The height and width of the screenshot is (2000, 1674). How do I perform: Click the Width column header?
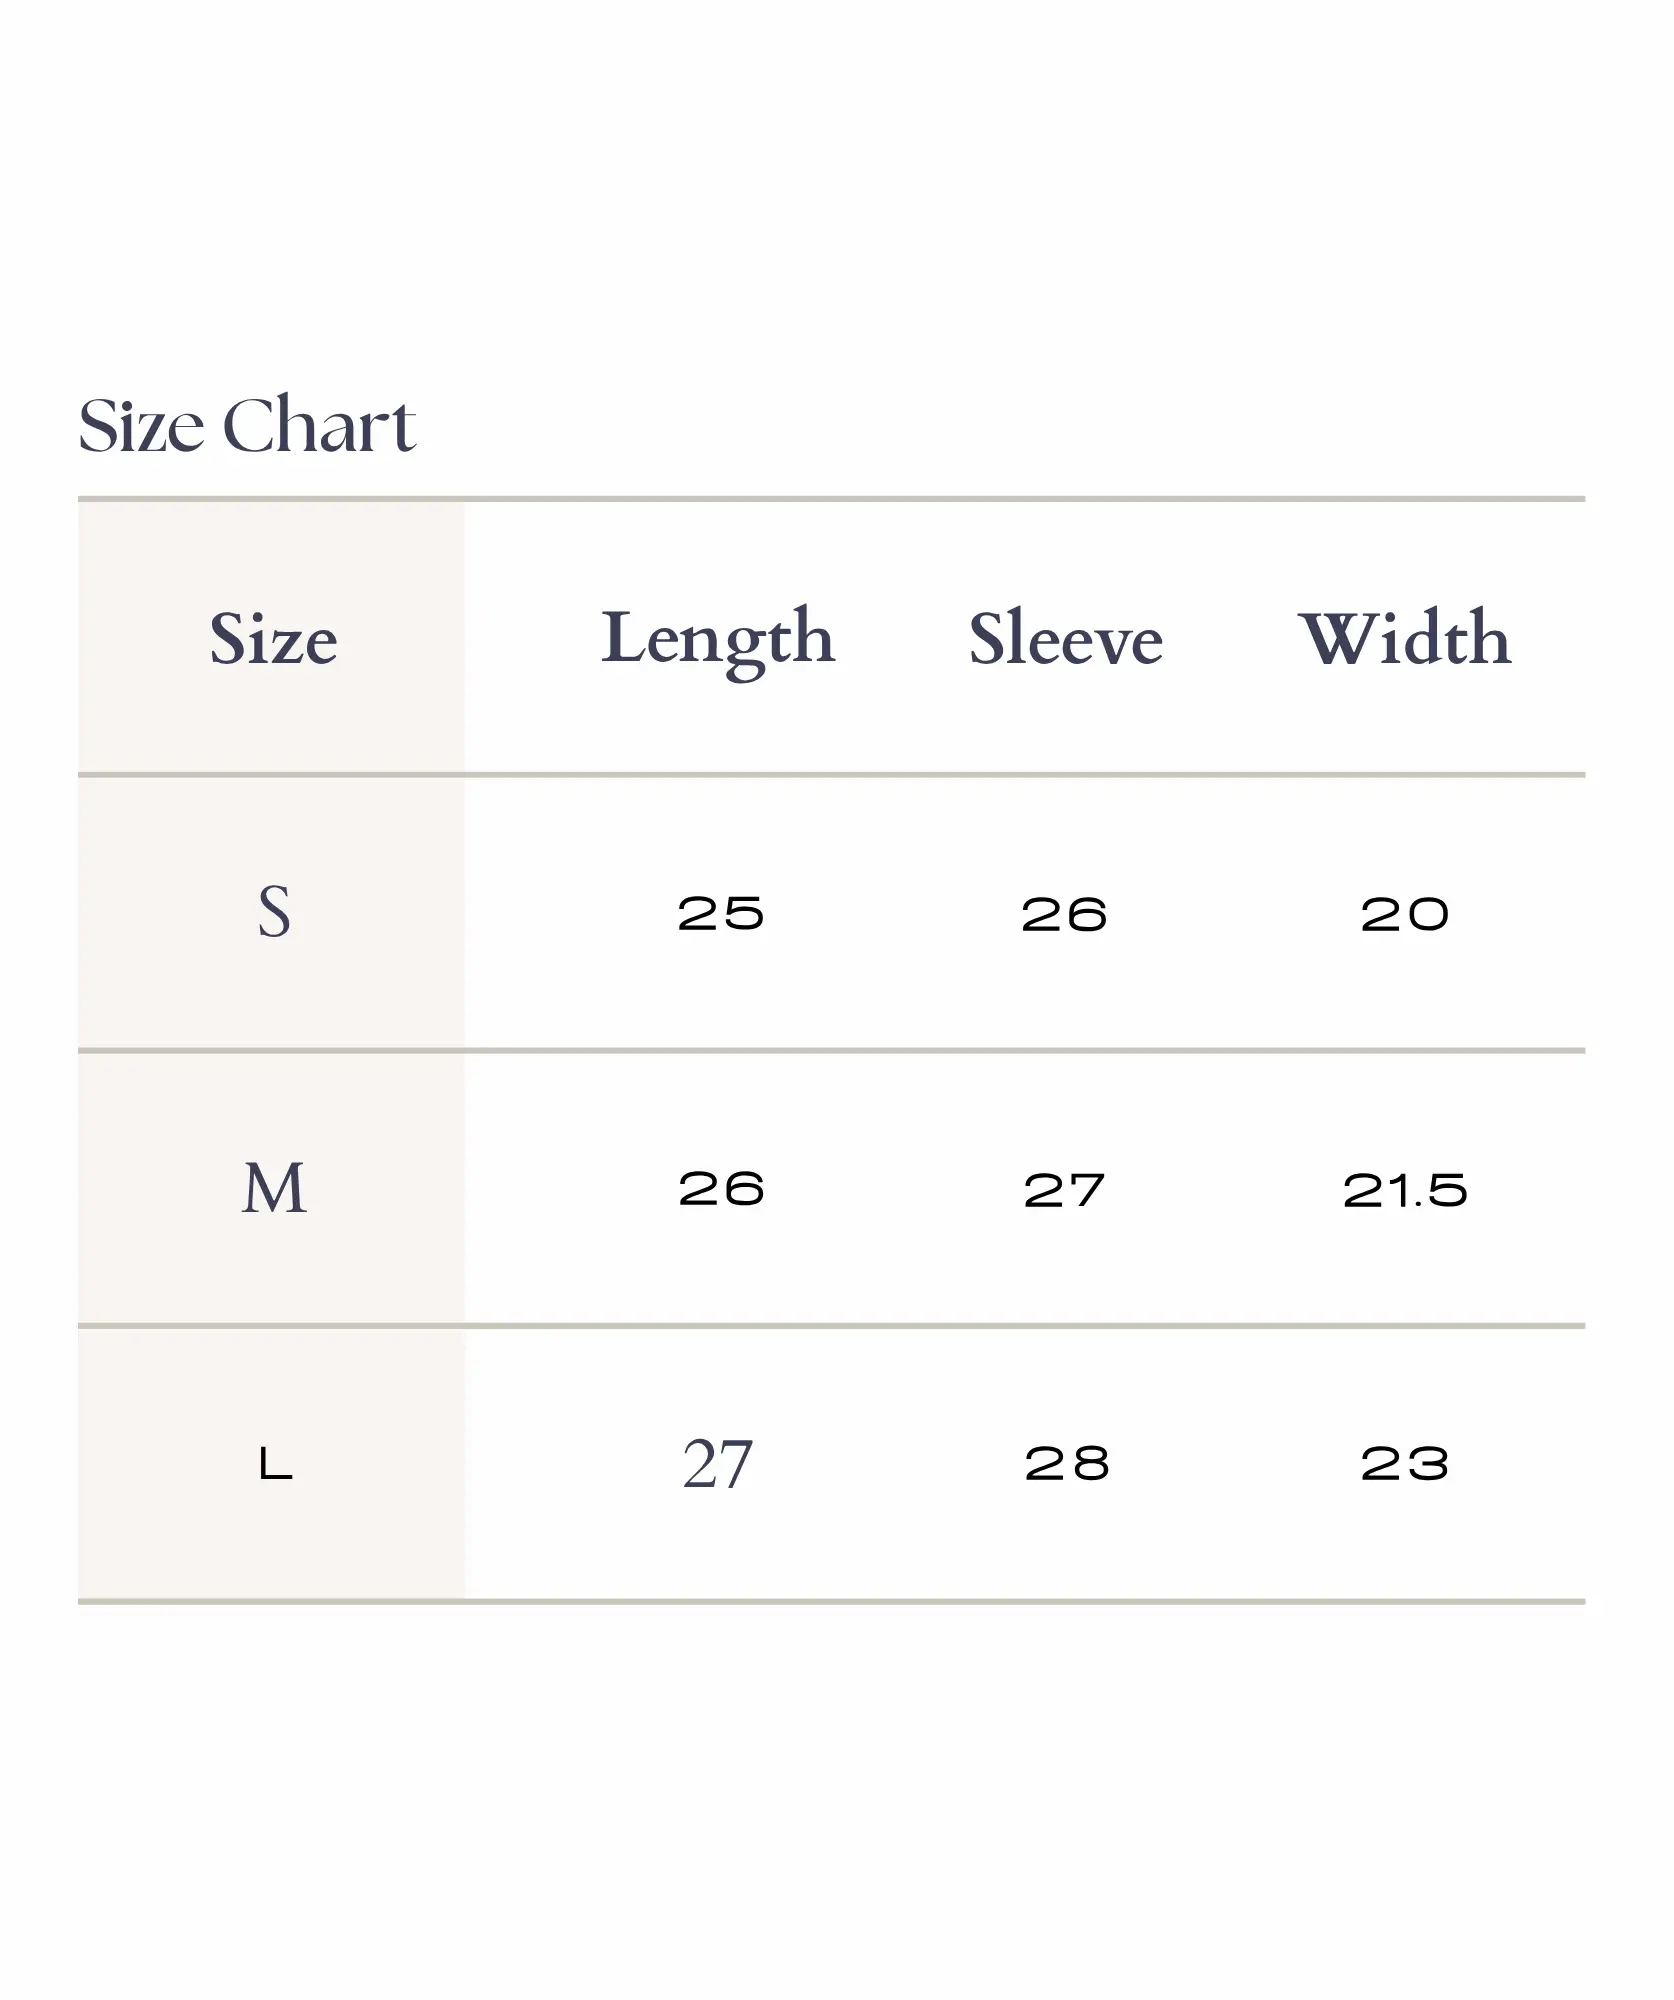click(x=1405, y=639)
